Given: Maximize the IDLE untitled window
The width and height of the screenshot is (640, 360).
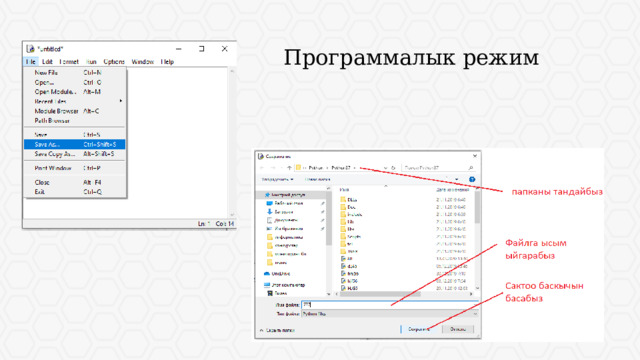Looking at the screenshot, I should 202,49.
